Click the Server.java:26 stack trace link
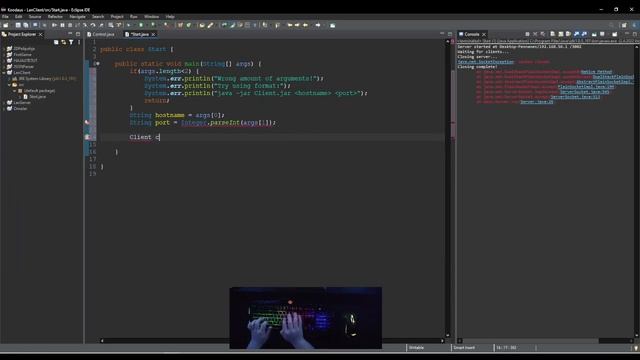Screen dimensions: 640x360 coord(536,102)
